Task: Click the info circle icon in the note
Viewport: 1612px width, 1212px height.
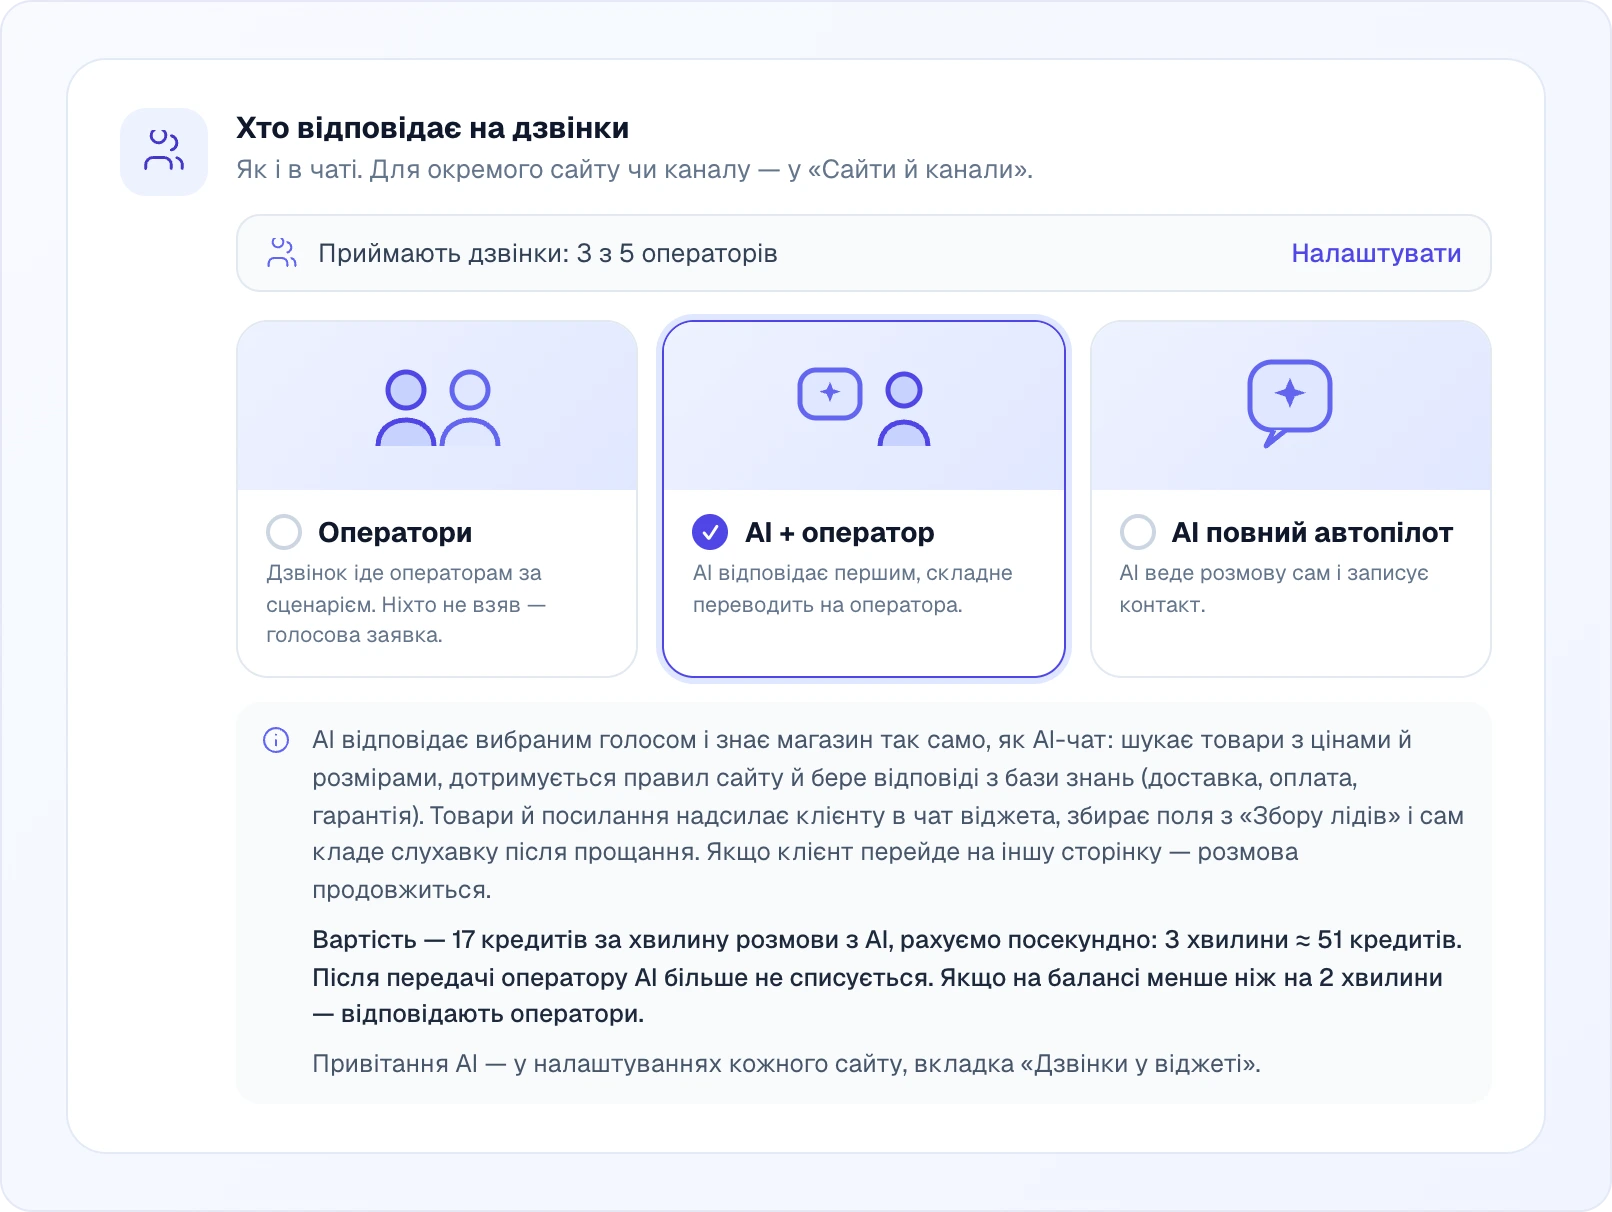Action: point(276,740)
